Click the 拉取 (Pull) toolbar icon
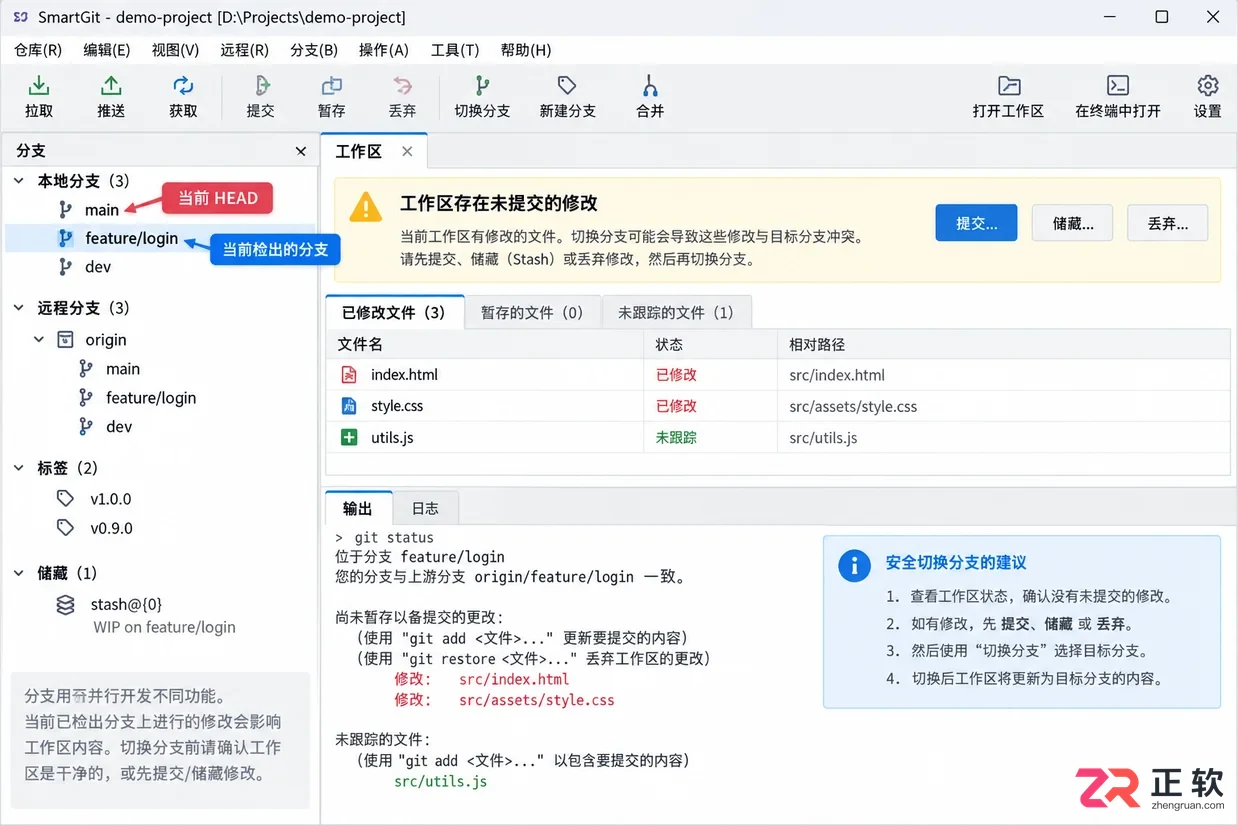Screen dimensions: 1238x825 click(38, 86)
